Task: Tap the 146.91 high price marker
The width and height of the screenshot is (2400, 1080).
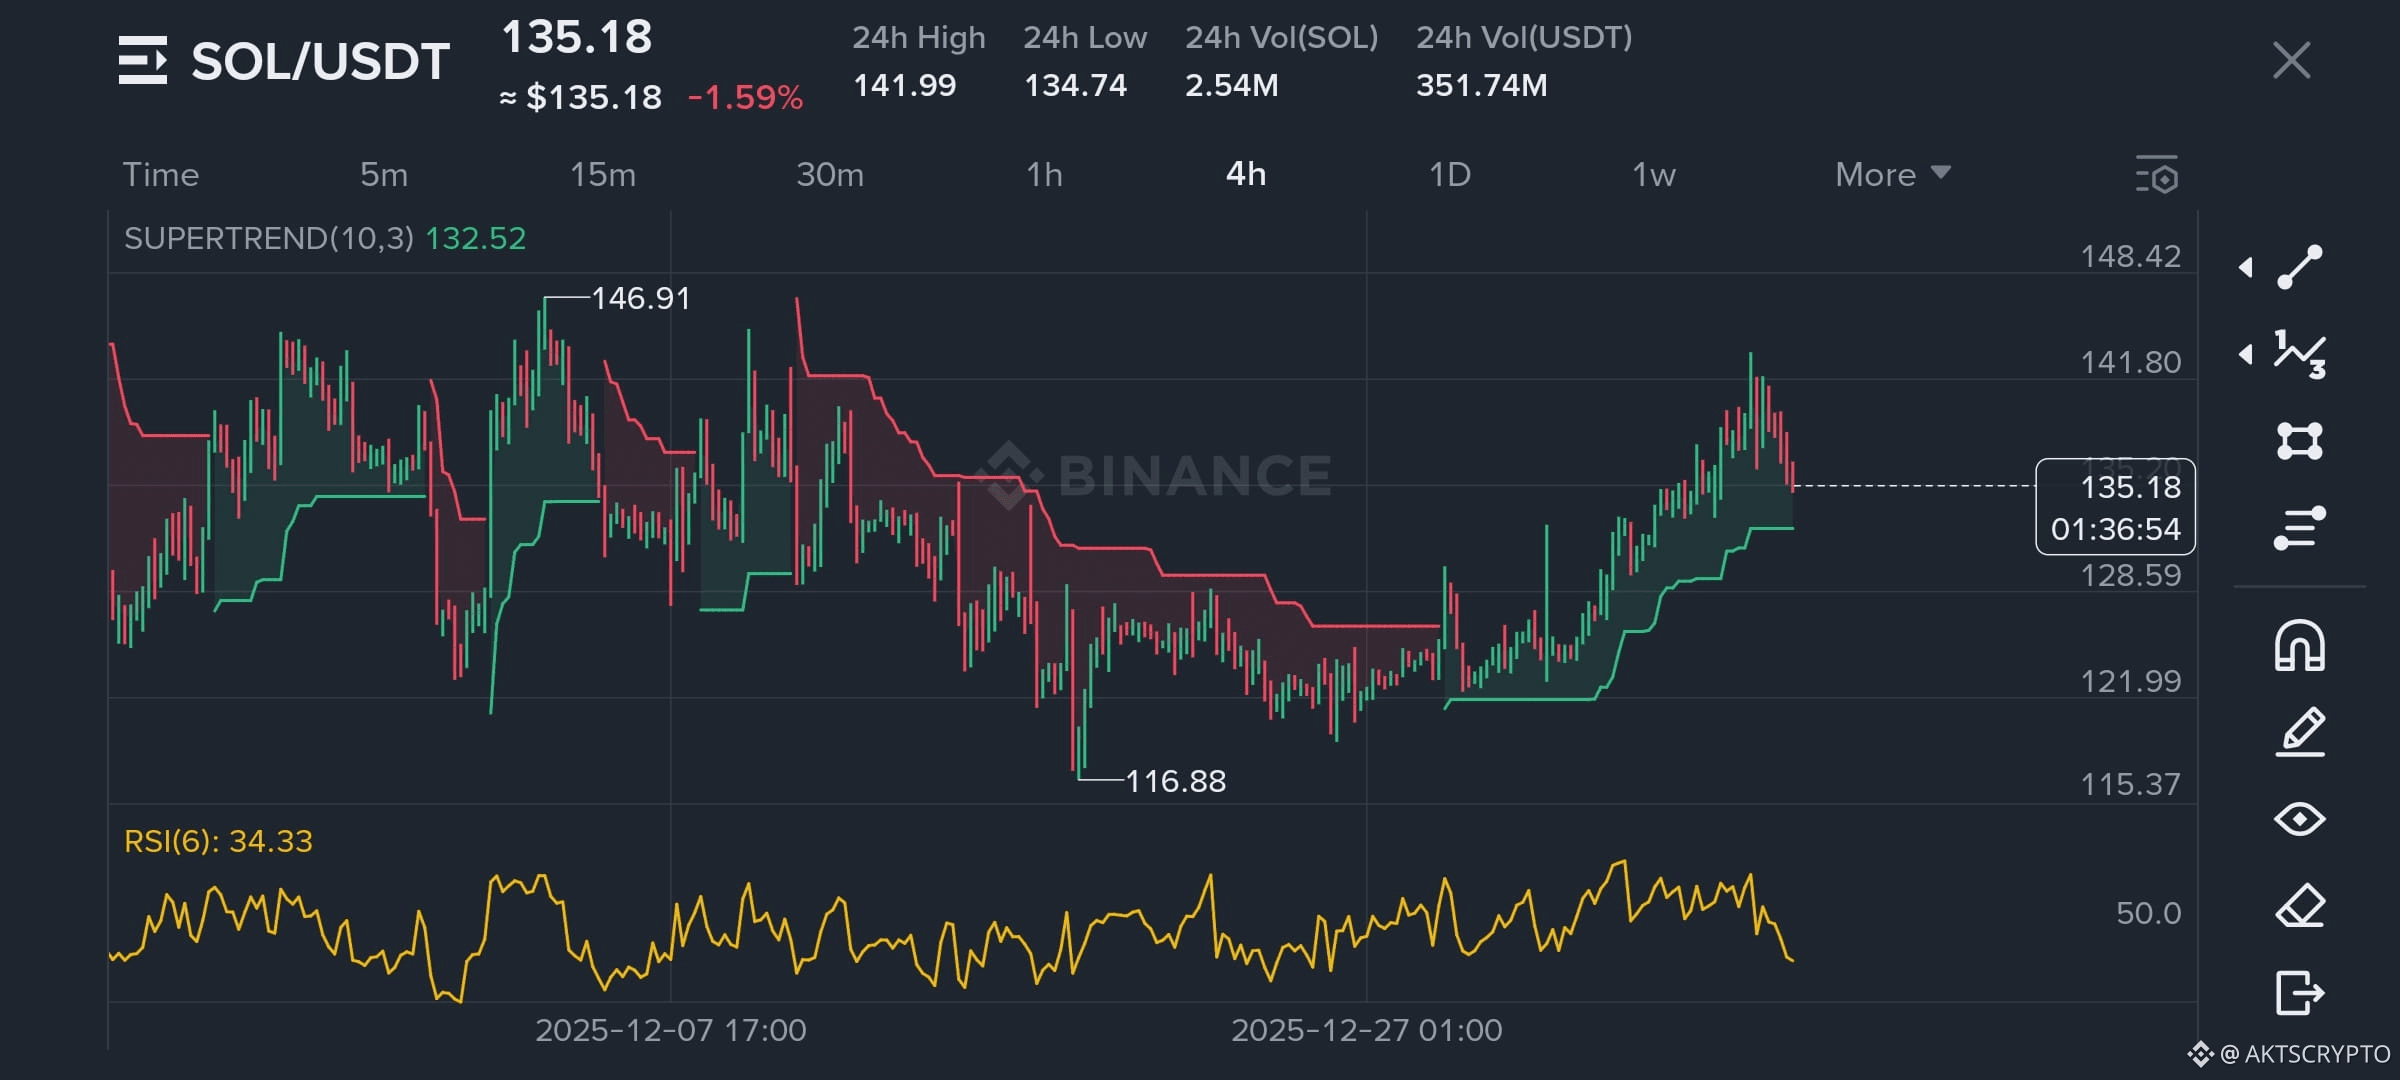Action: tap(641, 298)
